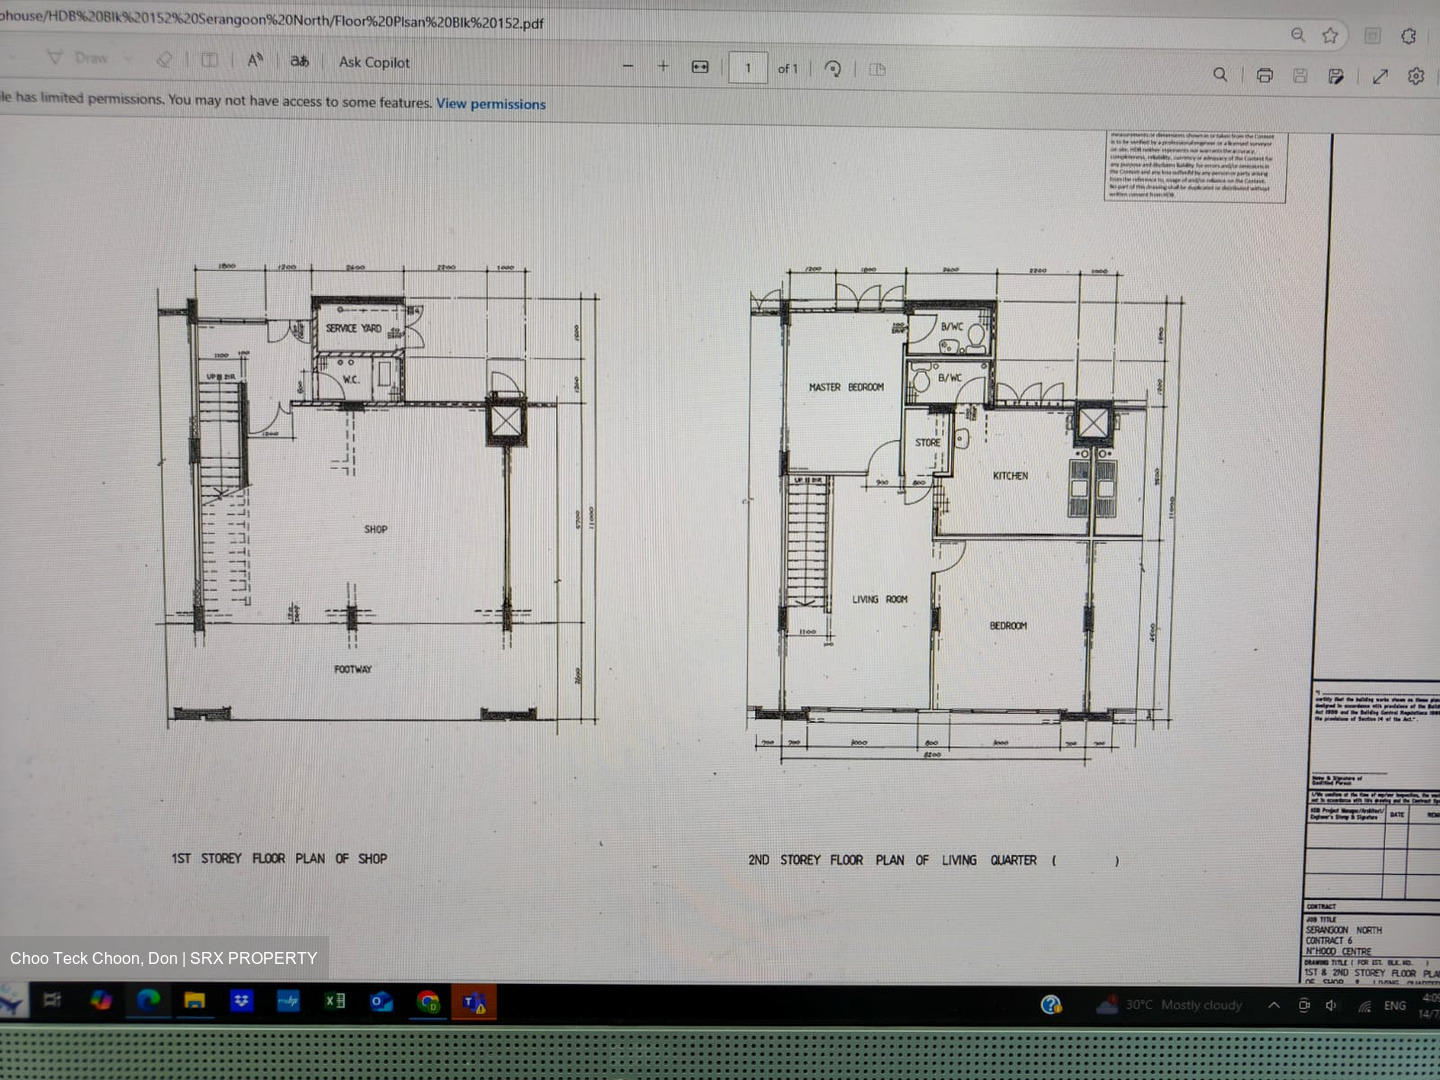Enter full screen mode

1380,76
